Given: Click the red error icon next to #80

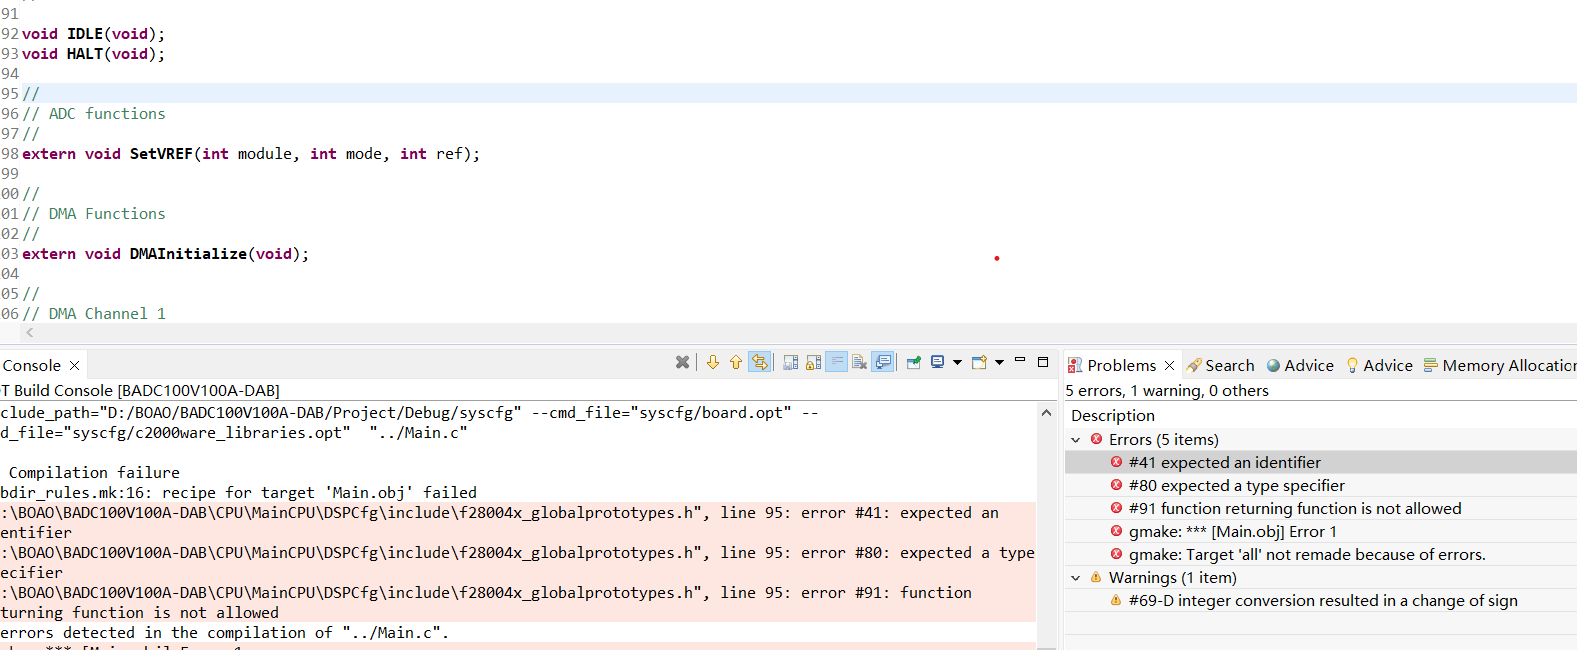Looking at the screenshot, I should click(1116, 485).
